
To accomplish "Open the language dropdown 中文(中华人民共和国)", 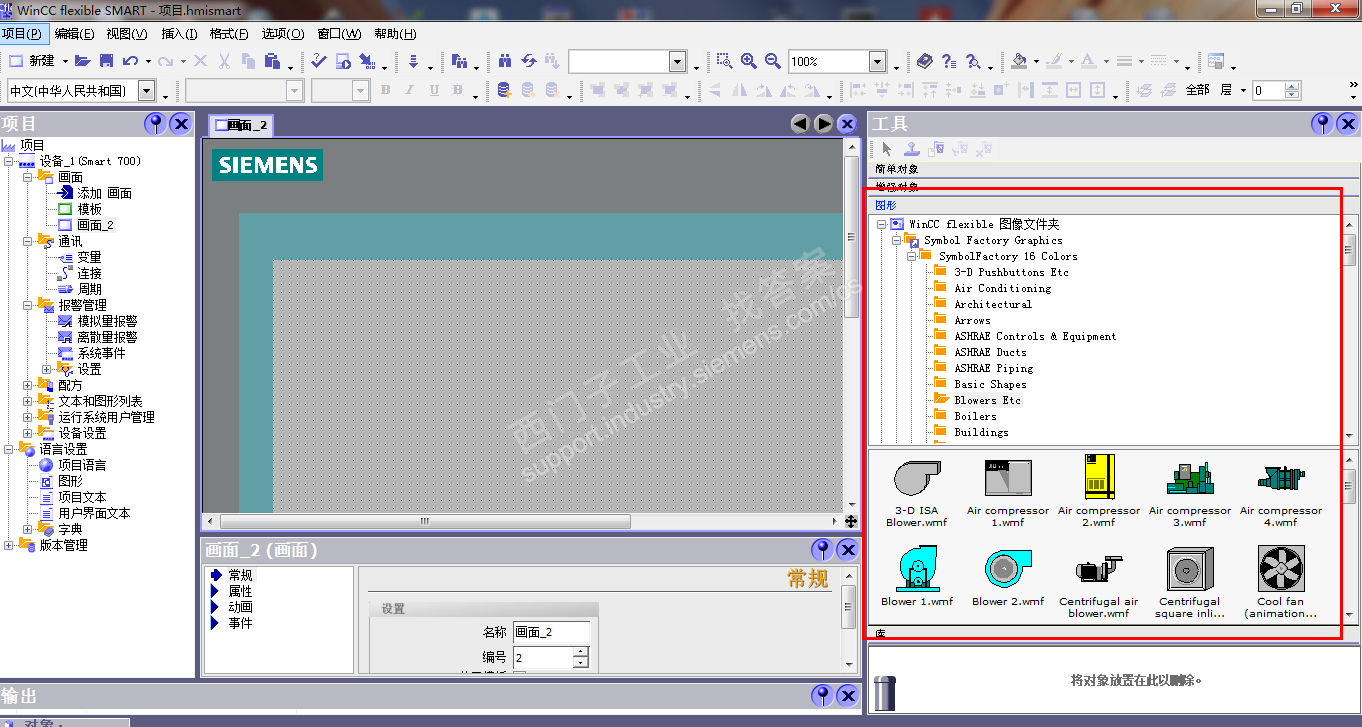I will (146, 91).
